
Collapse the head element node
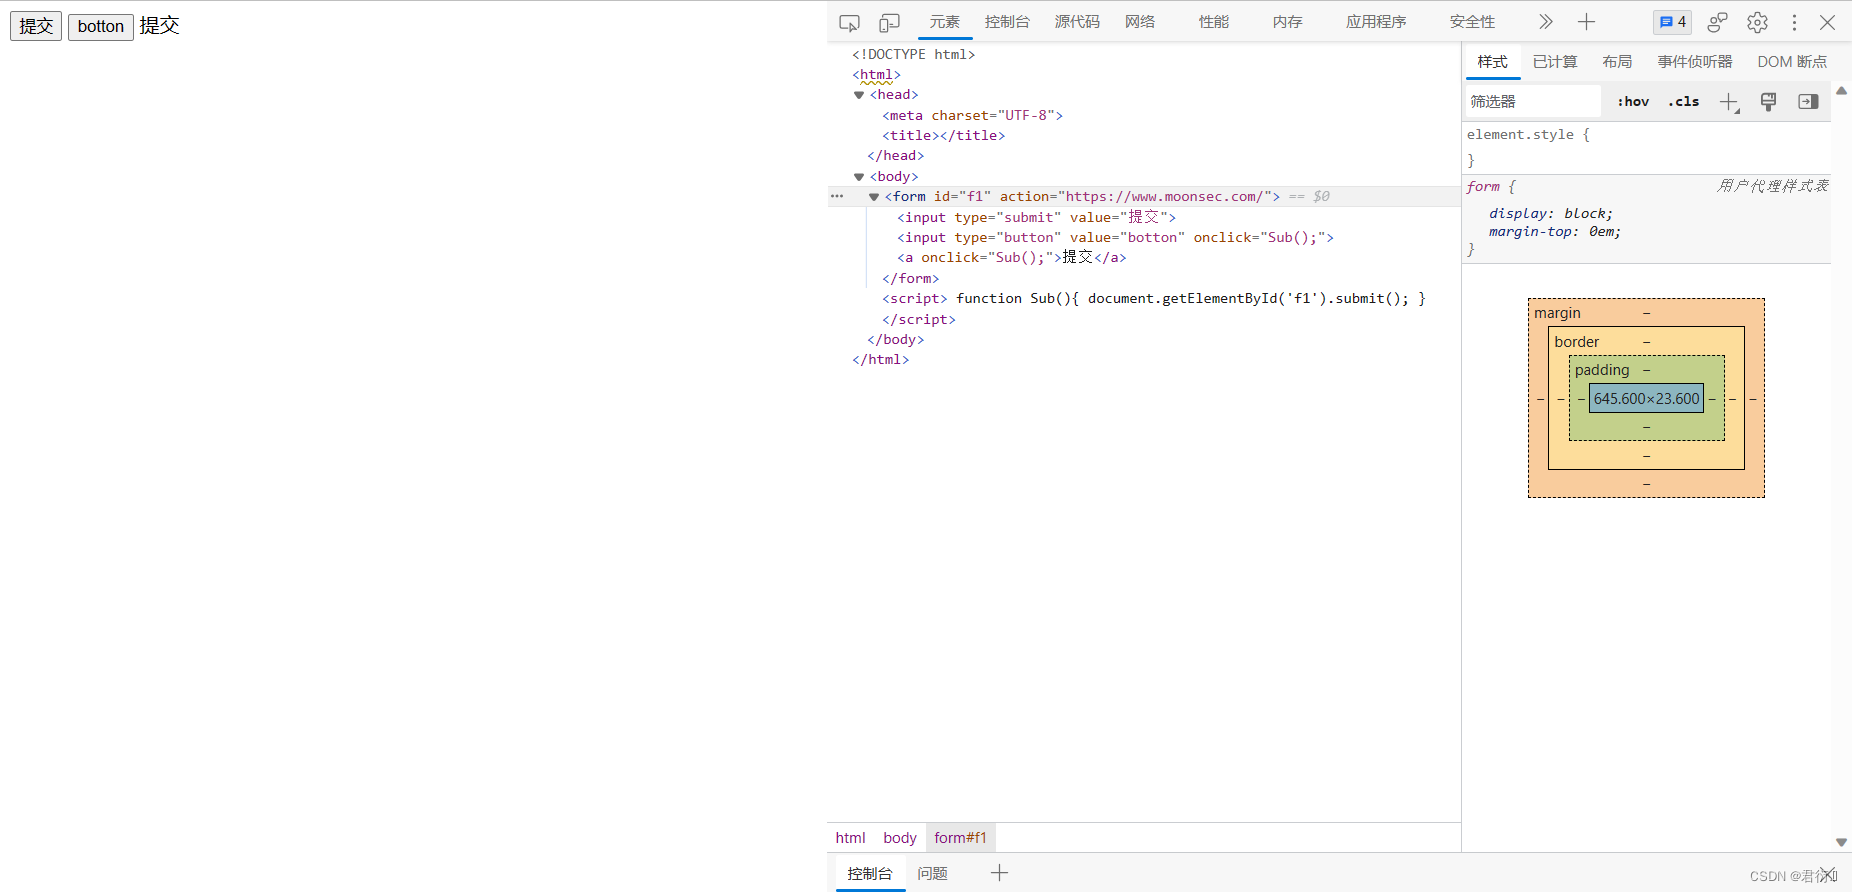tap(858, 95)
